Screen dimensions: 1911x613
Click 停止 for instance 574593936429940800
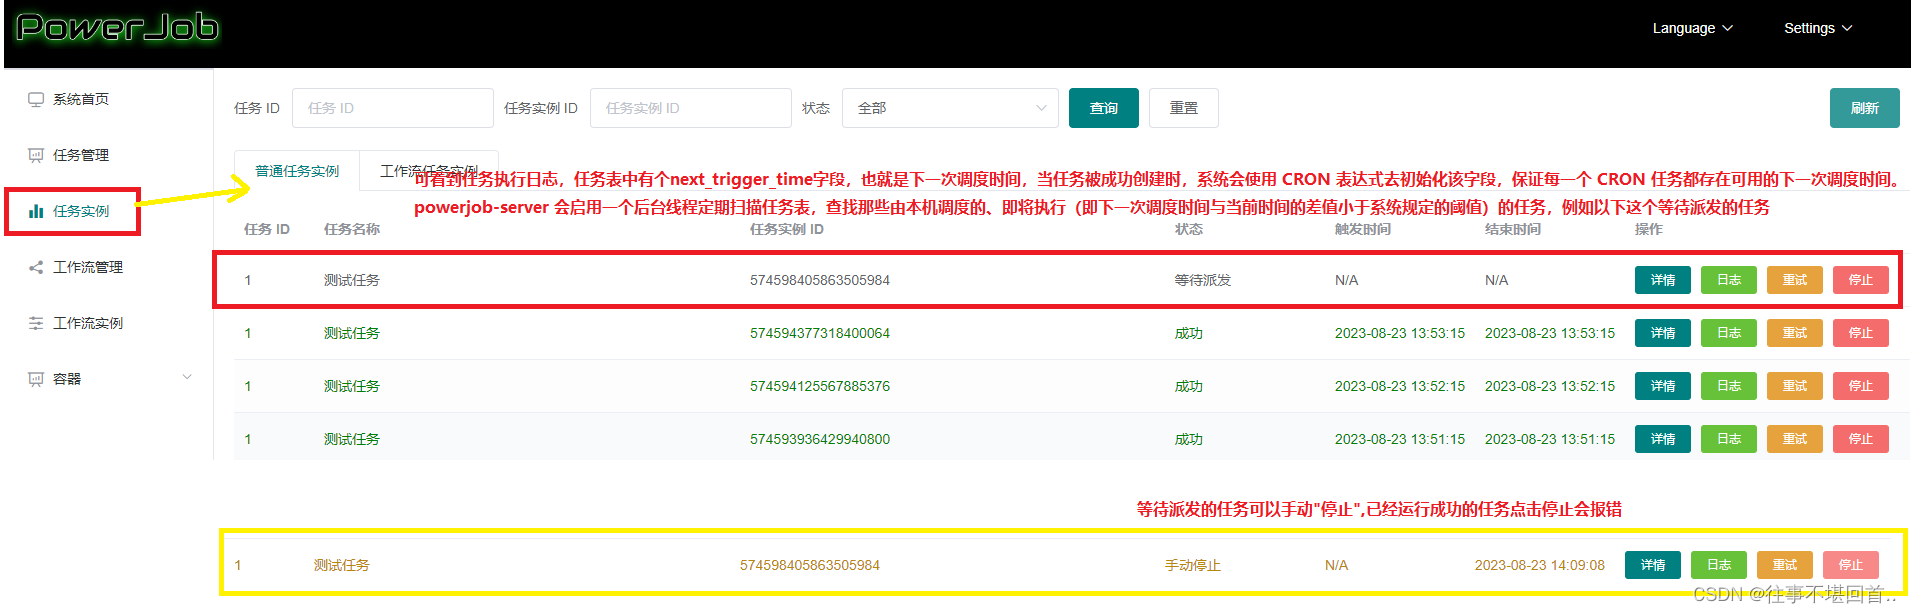[1861, 439]
